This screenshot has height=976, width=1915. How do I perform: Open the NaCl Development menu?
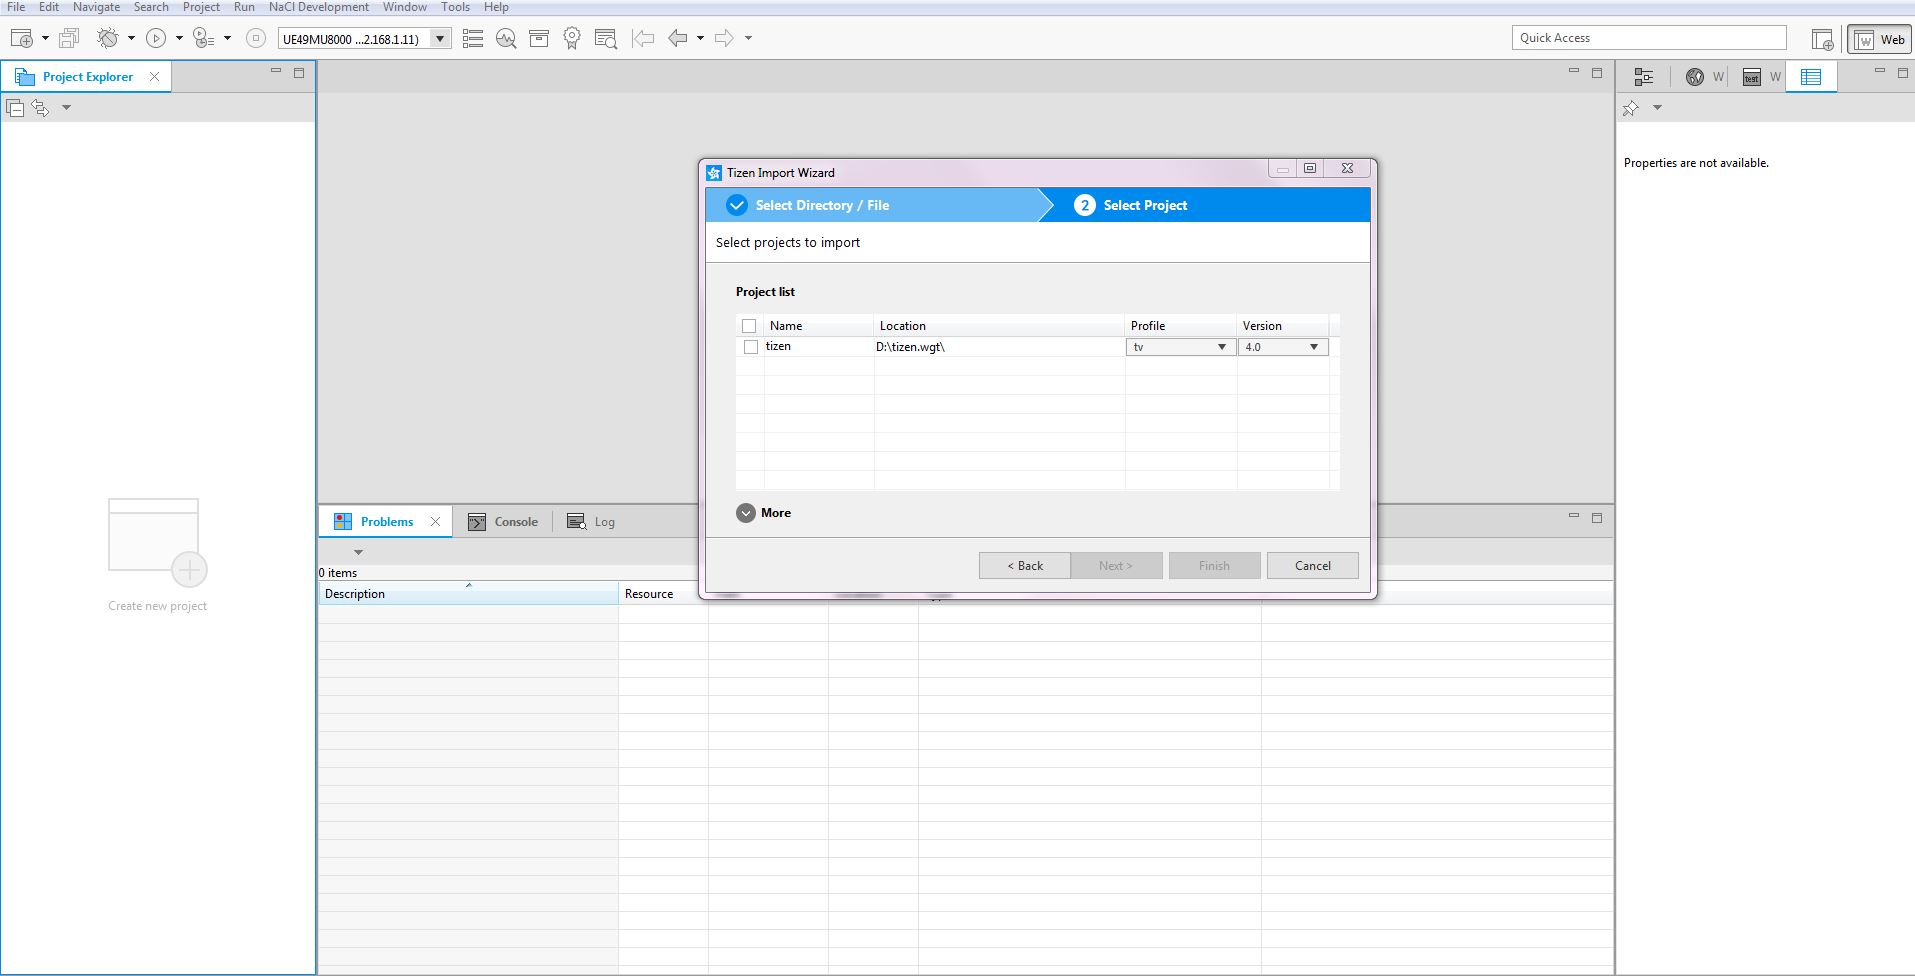click(x=319, y=7)
